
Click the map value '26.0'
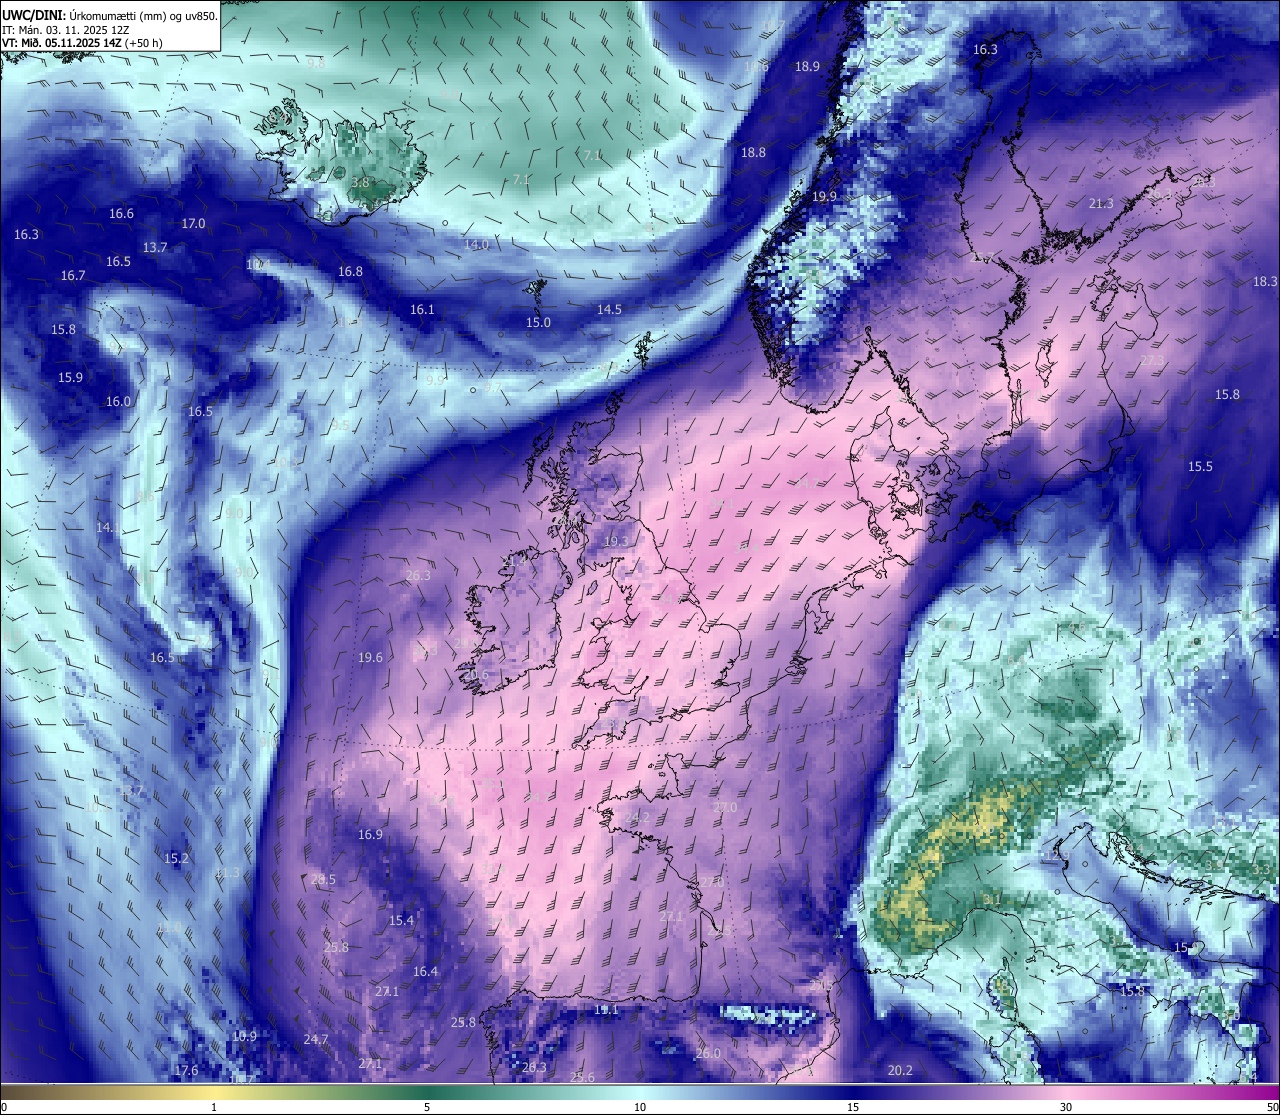click(x=708, y=1053)
